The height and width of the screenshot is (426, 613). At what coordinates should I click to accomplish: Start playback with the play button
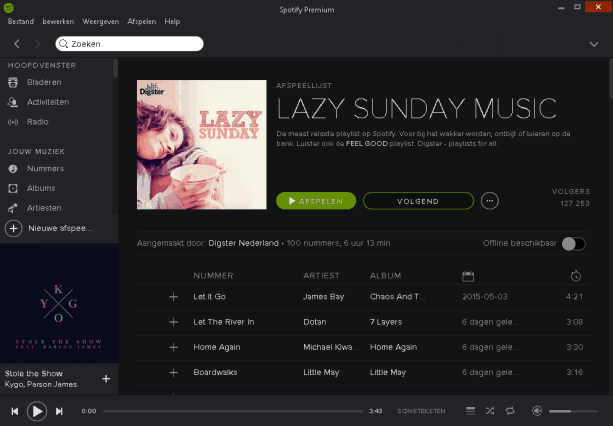click(x=37, y=411)
